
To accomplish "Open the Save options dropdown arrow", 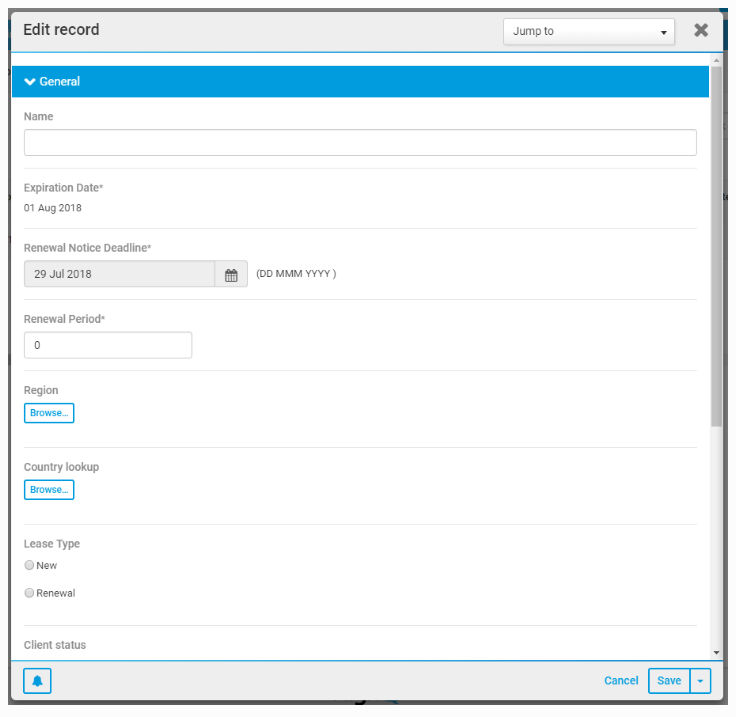I will [700, 681].
